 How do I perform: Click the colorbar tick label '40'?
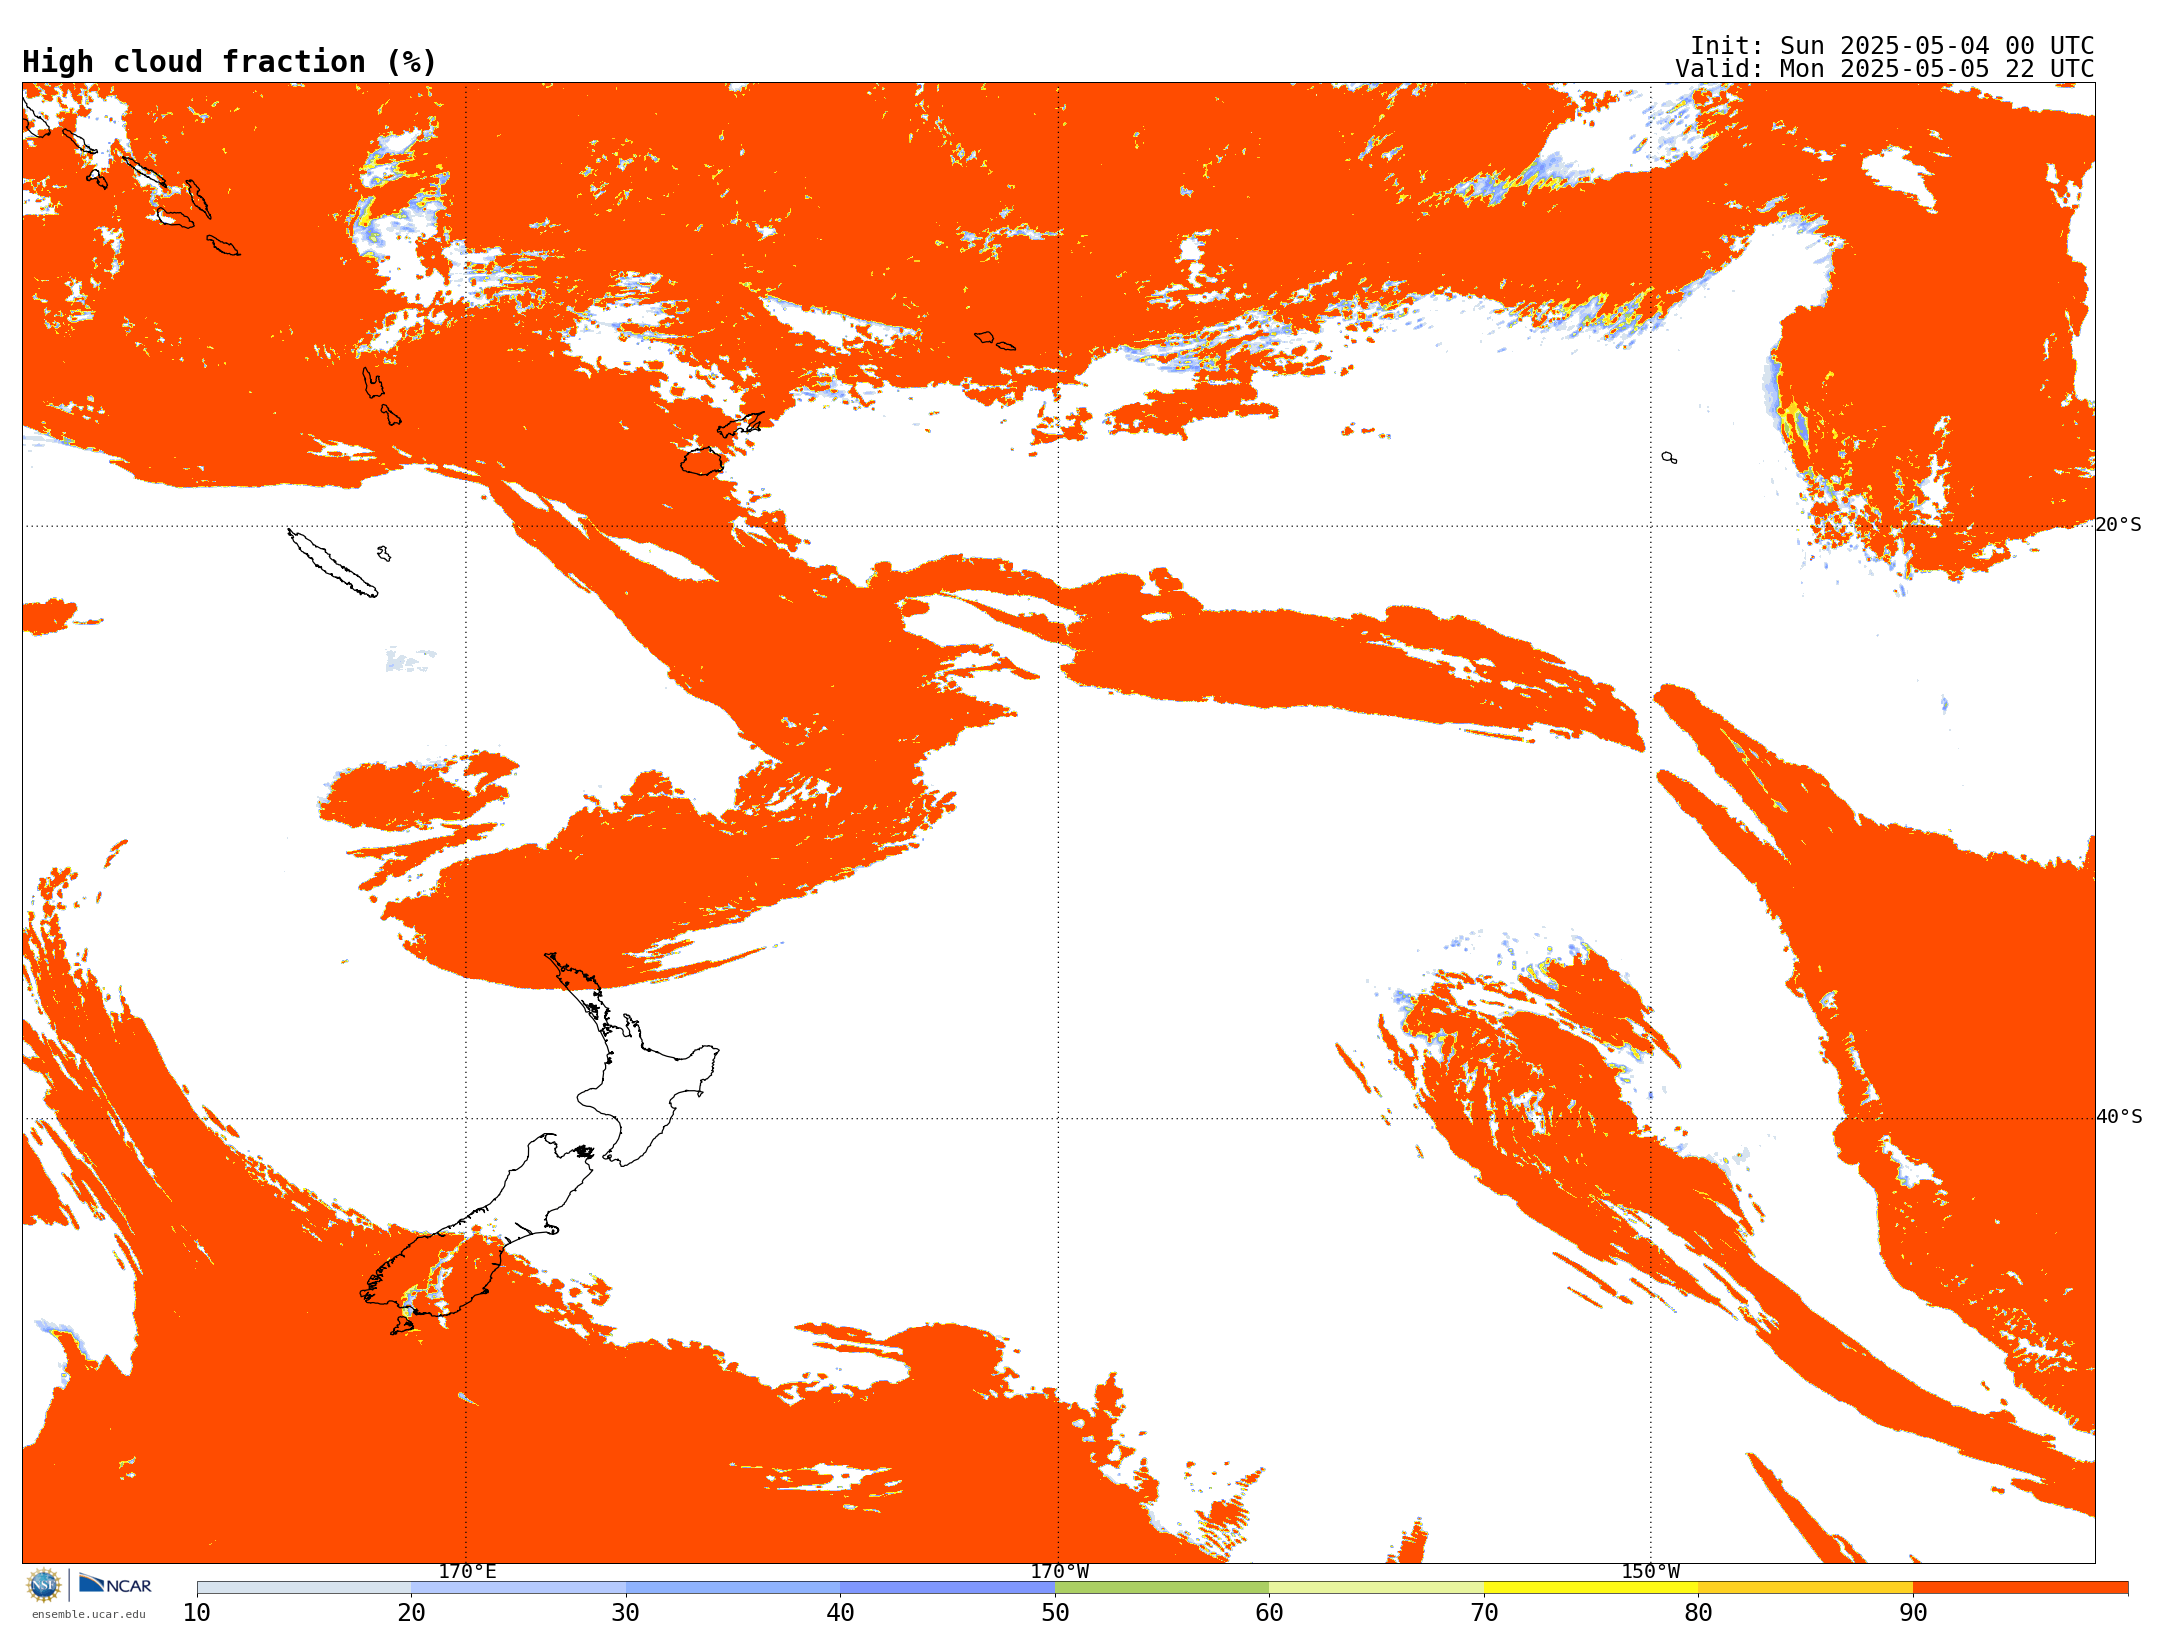click(x=840, y=1613)
